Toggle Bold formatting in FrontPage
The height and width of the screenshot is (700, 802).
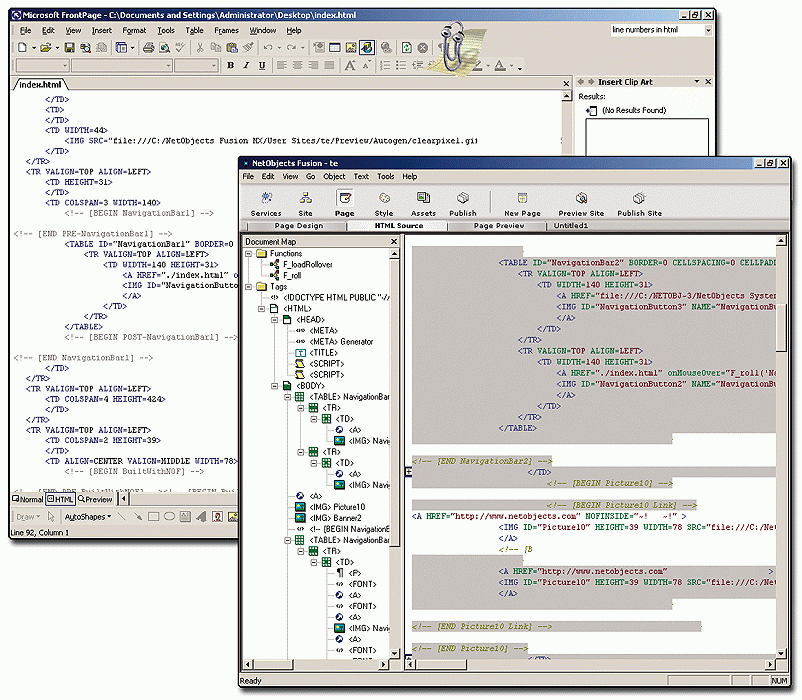click(230, 65)
